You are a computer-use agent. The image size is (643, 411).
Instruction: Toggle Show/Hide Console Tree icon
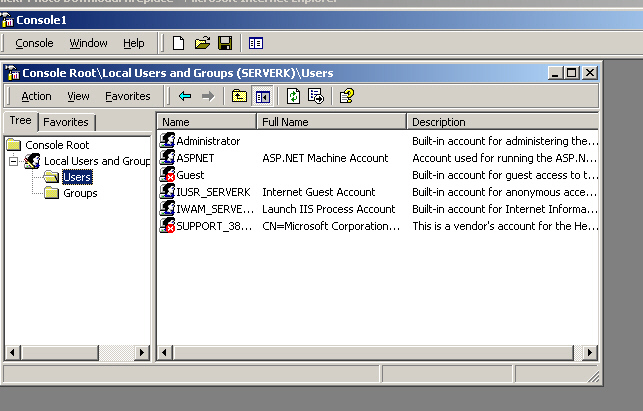point(262,97)
